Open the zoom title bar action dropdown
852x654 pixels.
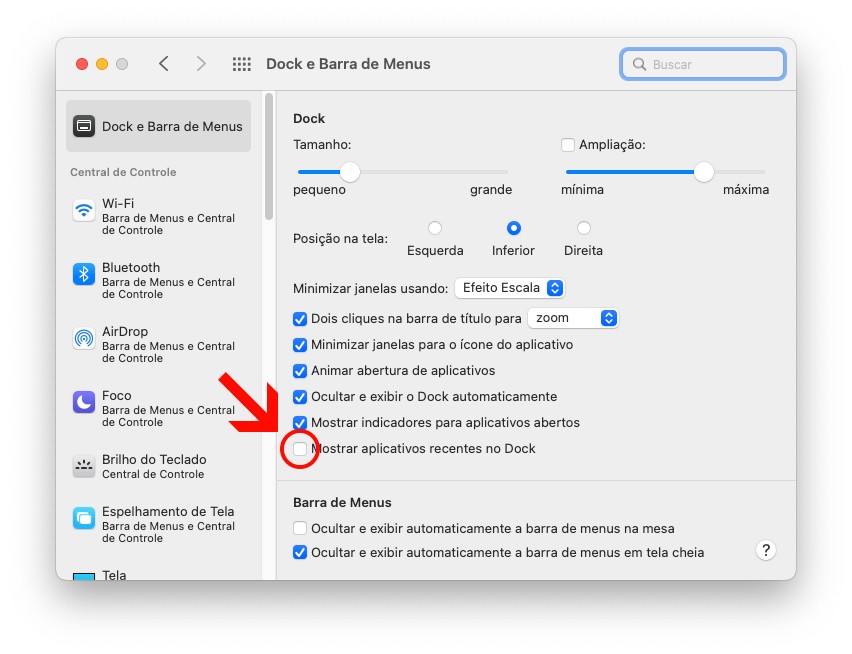[573, 318]
